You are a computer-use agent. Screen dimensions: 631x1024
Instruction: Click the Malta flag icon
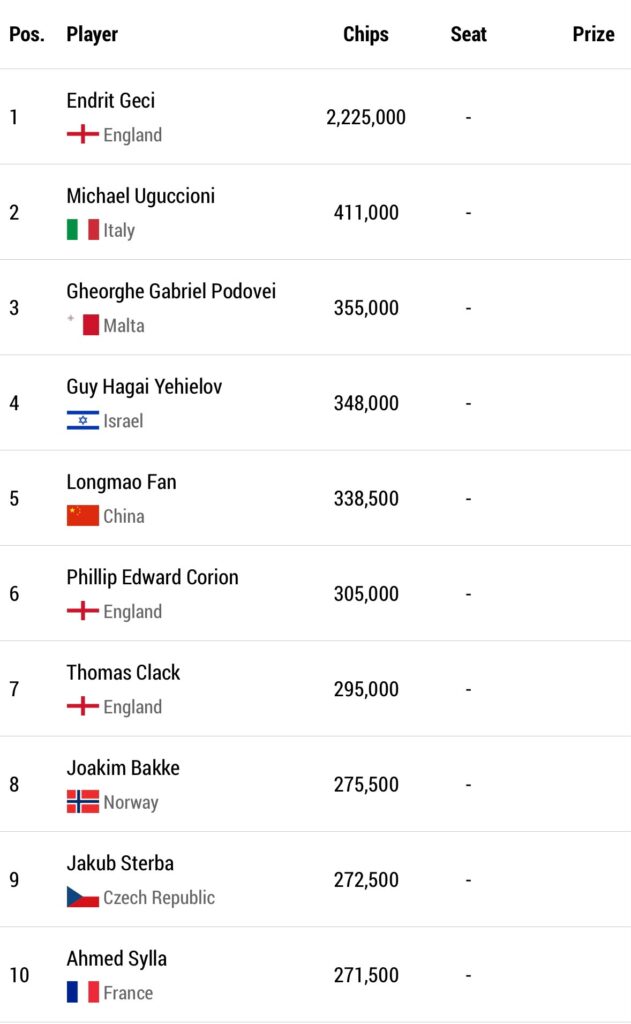pyautogui.click(x=83, y=325)
